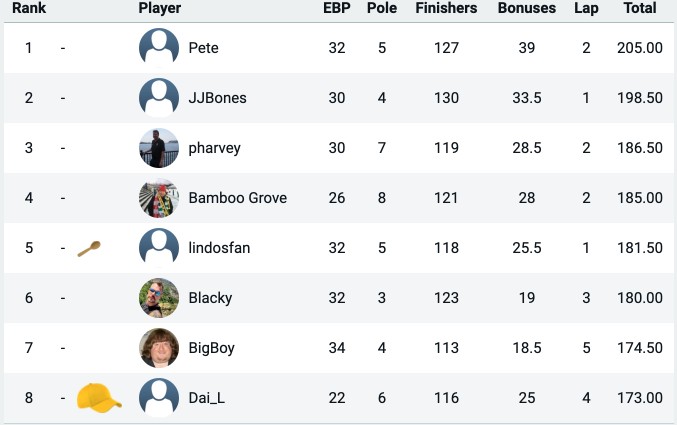Sort by the Finishers column header

446,8
